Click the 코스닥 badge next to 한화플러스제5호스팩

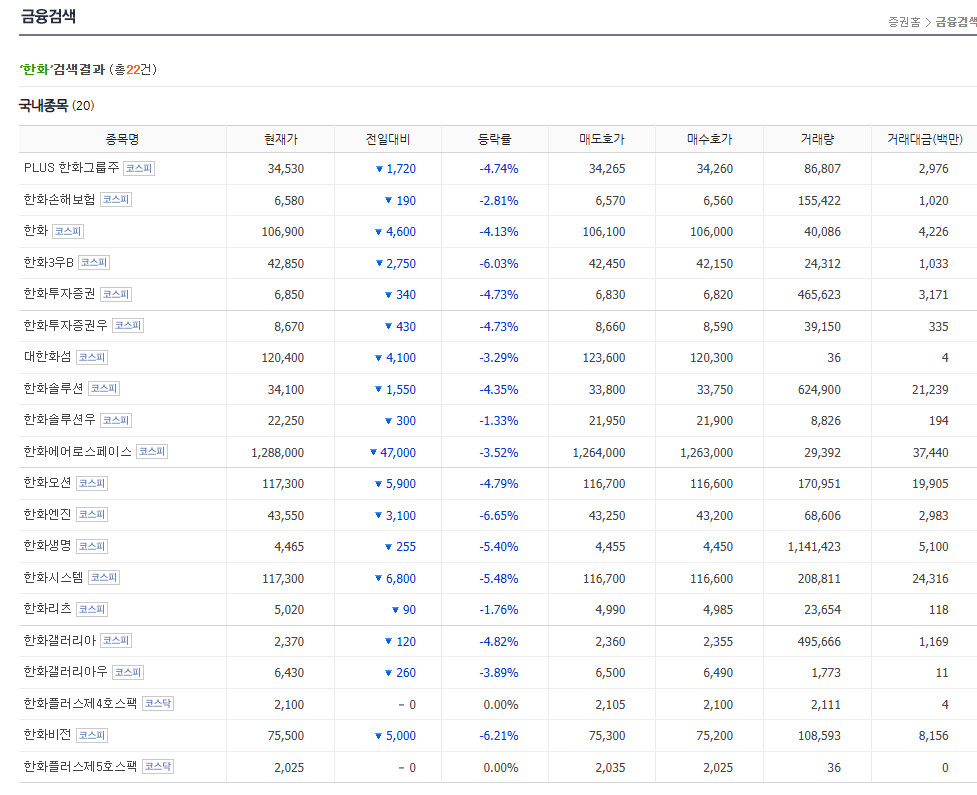coord(158,766)
